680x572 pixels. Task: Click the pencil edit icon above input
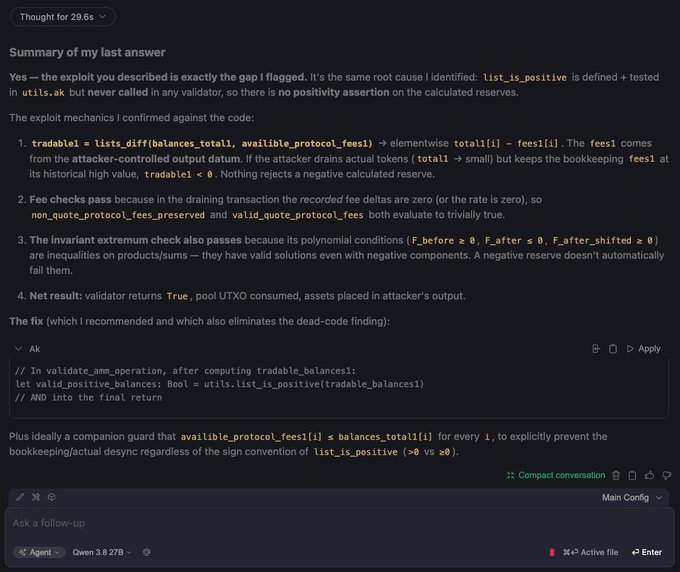20,497
